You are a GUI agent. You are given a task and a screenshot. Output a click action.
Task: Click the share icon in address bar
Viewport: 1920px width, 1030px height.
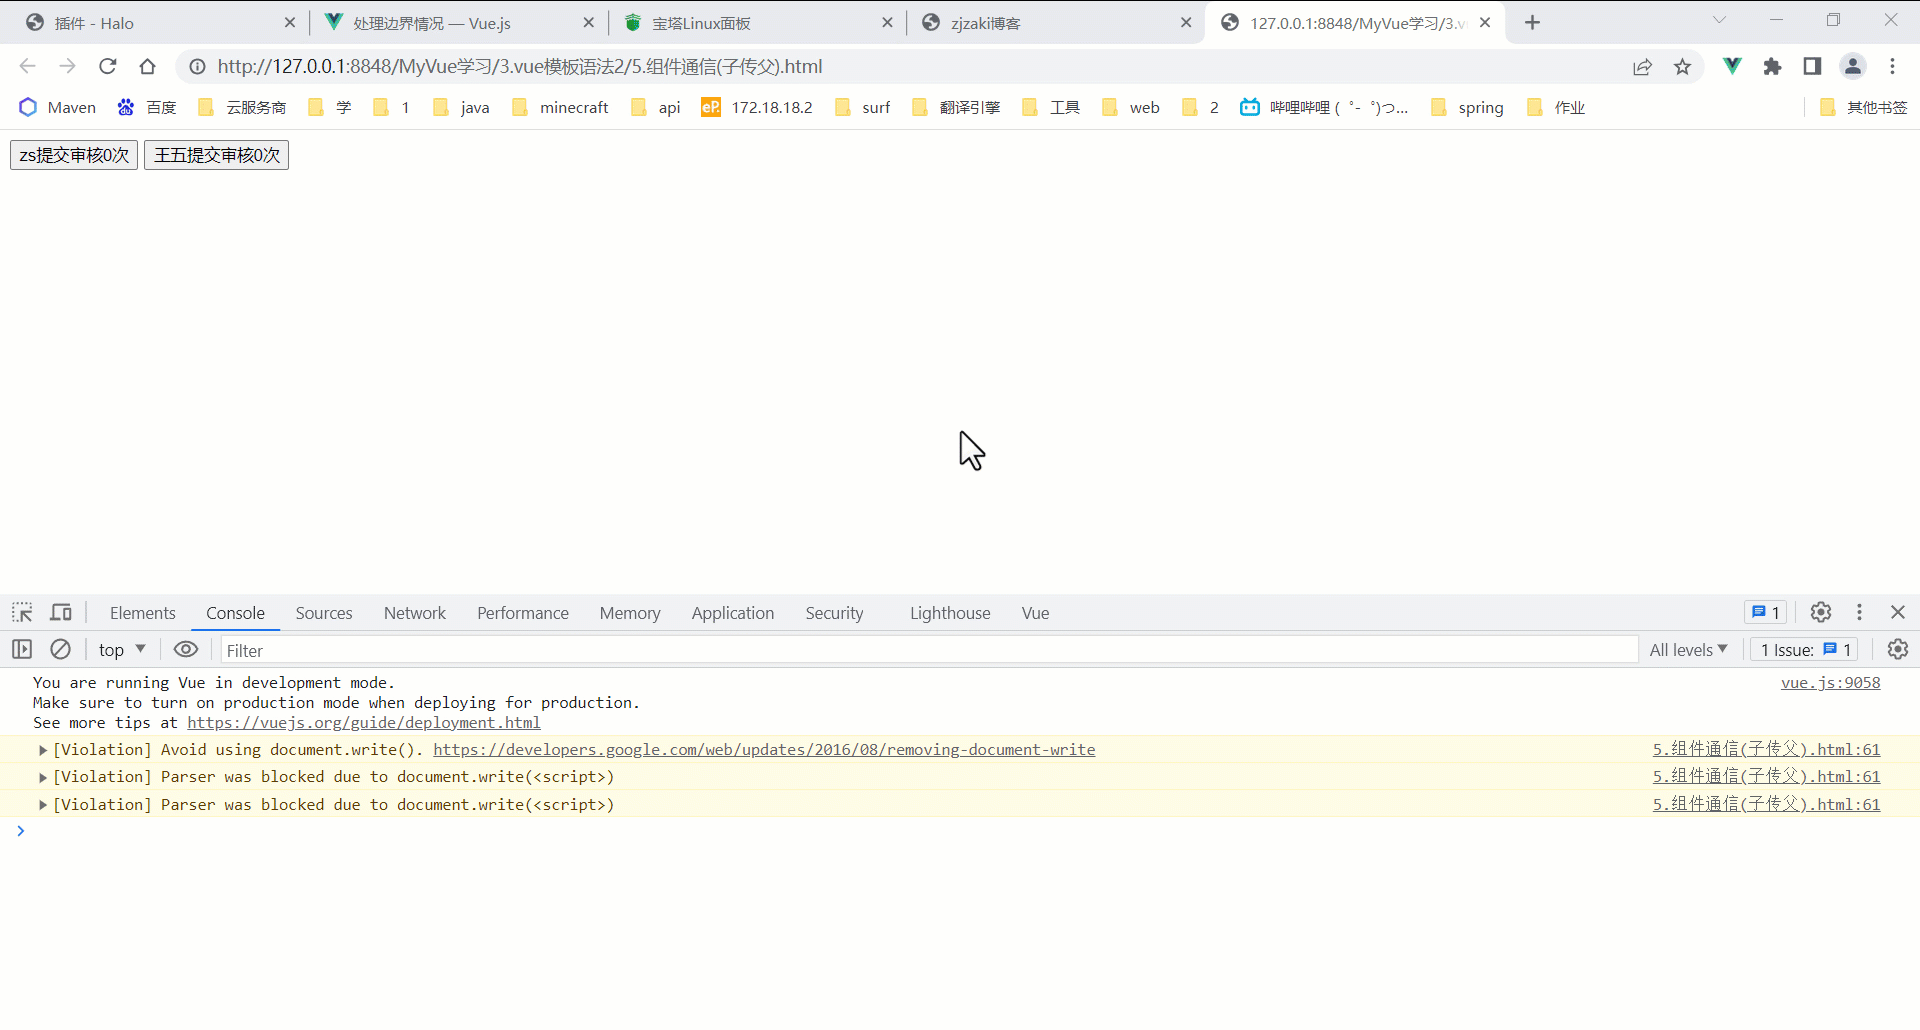point(1643,66)
